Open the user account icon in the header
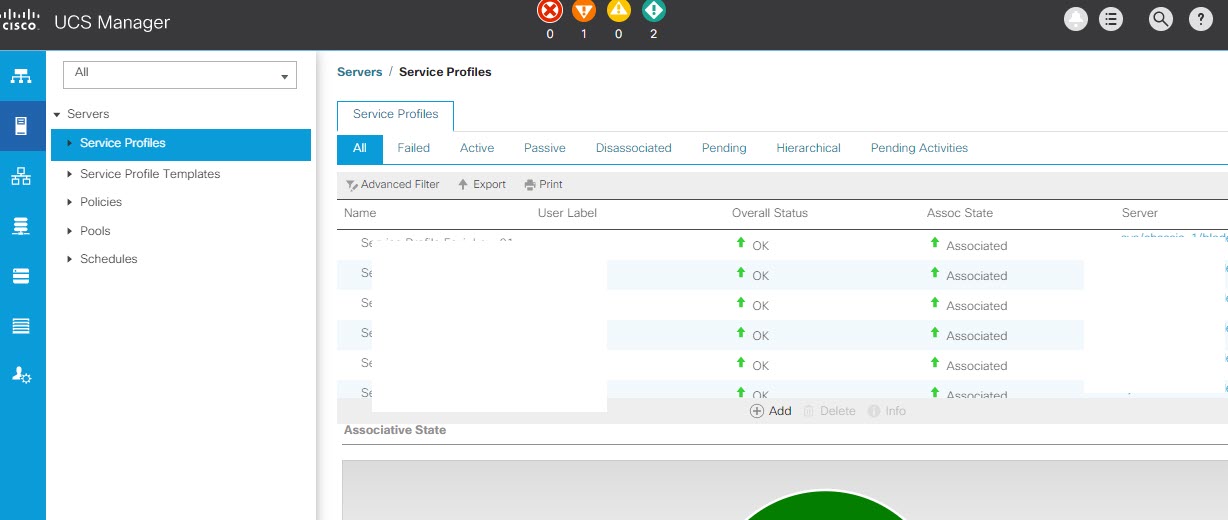Image resolution: width=1228 pixels, height=520 pixels. [1076, 19]
